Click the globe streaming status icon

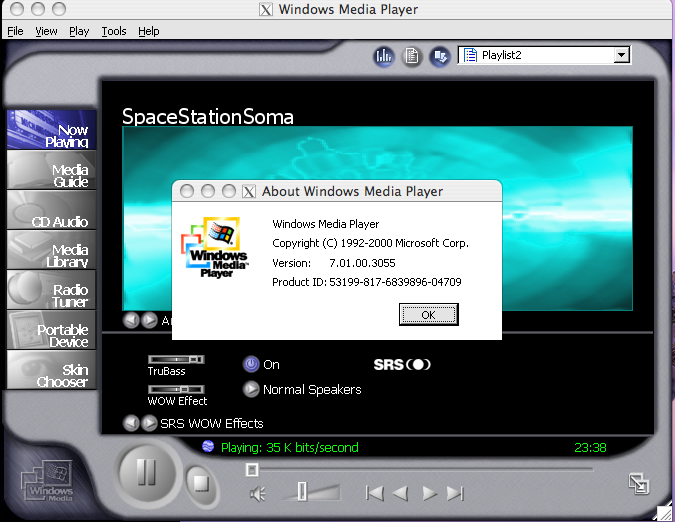(x=208, y=447)
